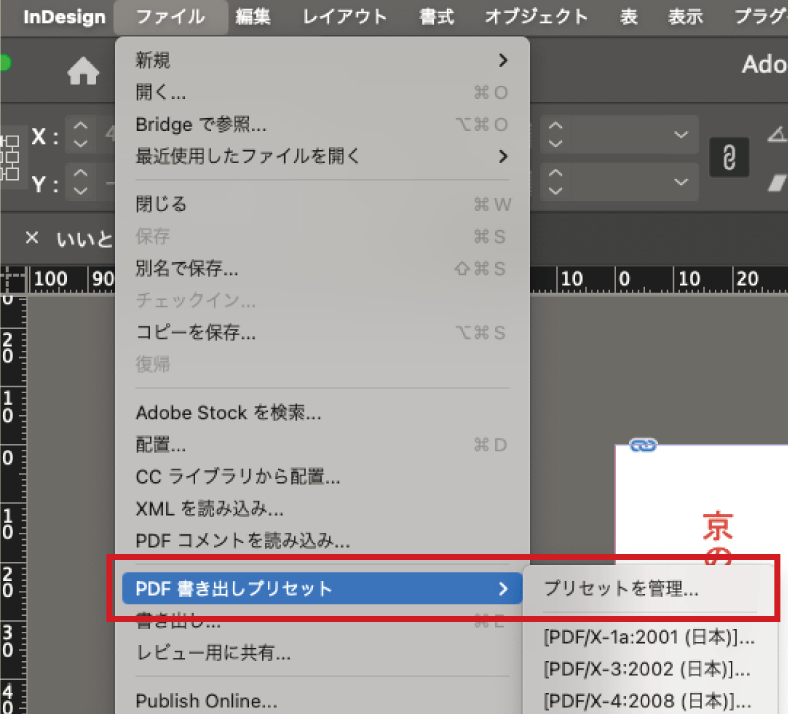Choose 別名で保存...
788x714 pixels.
(322, 269)
